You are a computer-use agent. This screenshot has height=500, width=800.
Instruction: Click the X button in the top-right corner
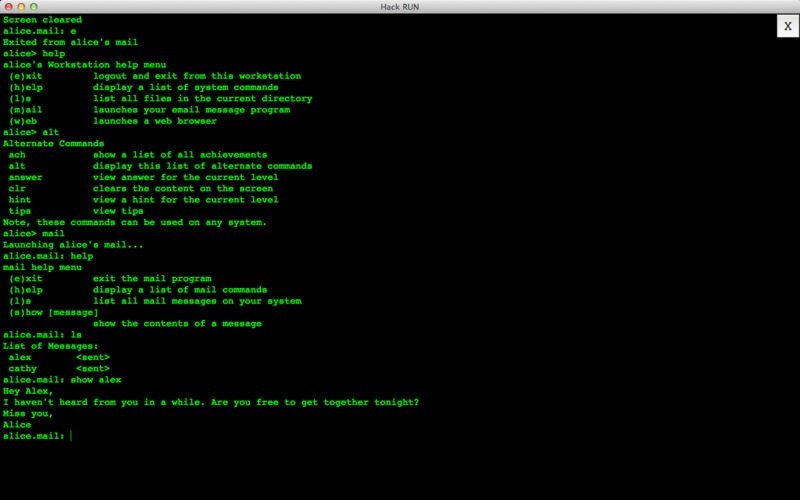787,27
